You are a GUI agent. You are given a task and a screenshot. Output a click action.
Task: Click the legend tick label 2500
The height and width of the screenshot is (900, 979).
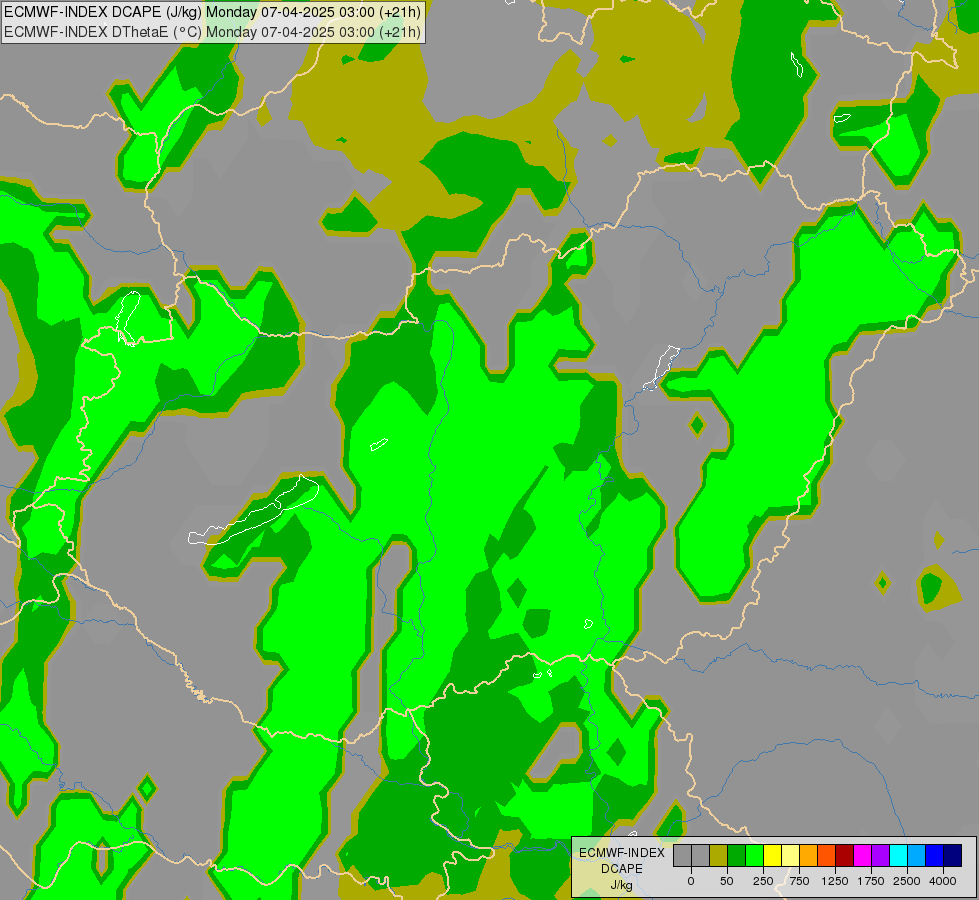coord(907,881)
